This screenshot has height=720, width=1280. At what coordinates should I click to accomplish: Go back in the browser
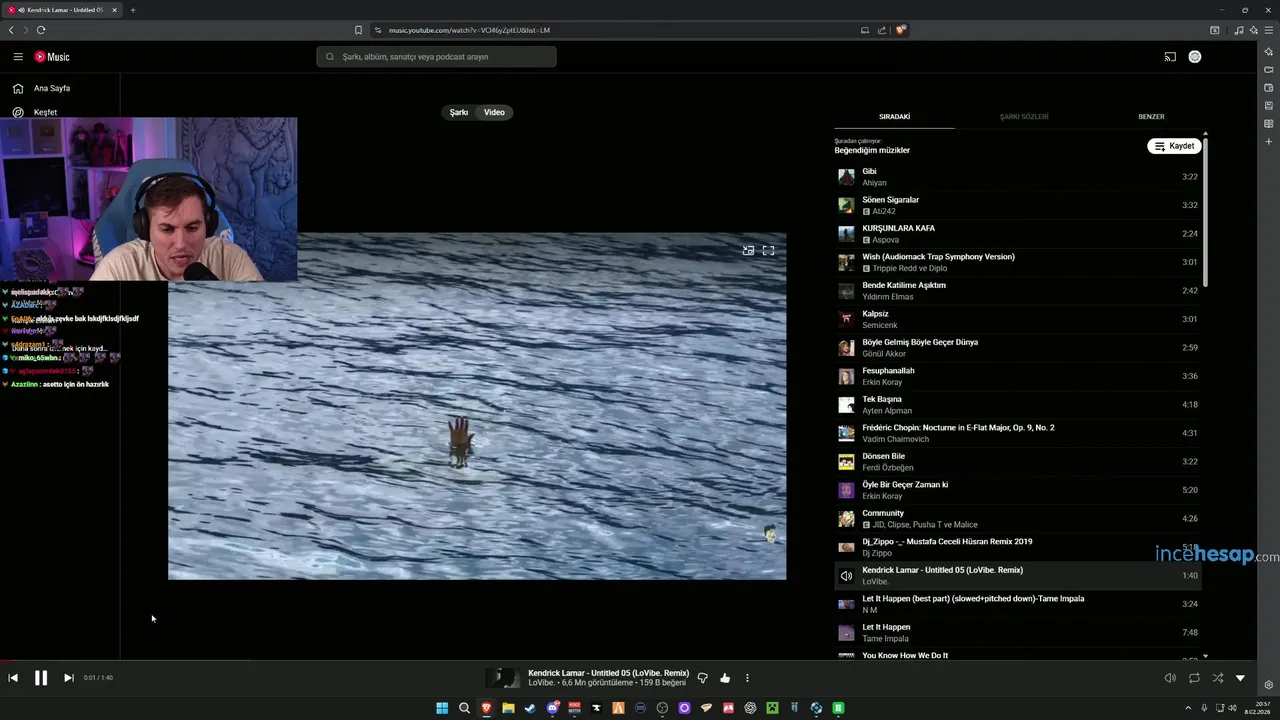pyautogui.click(x=11, y=30)
